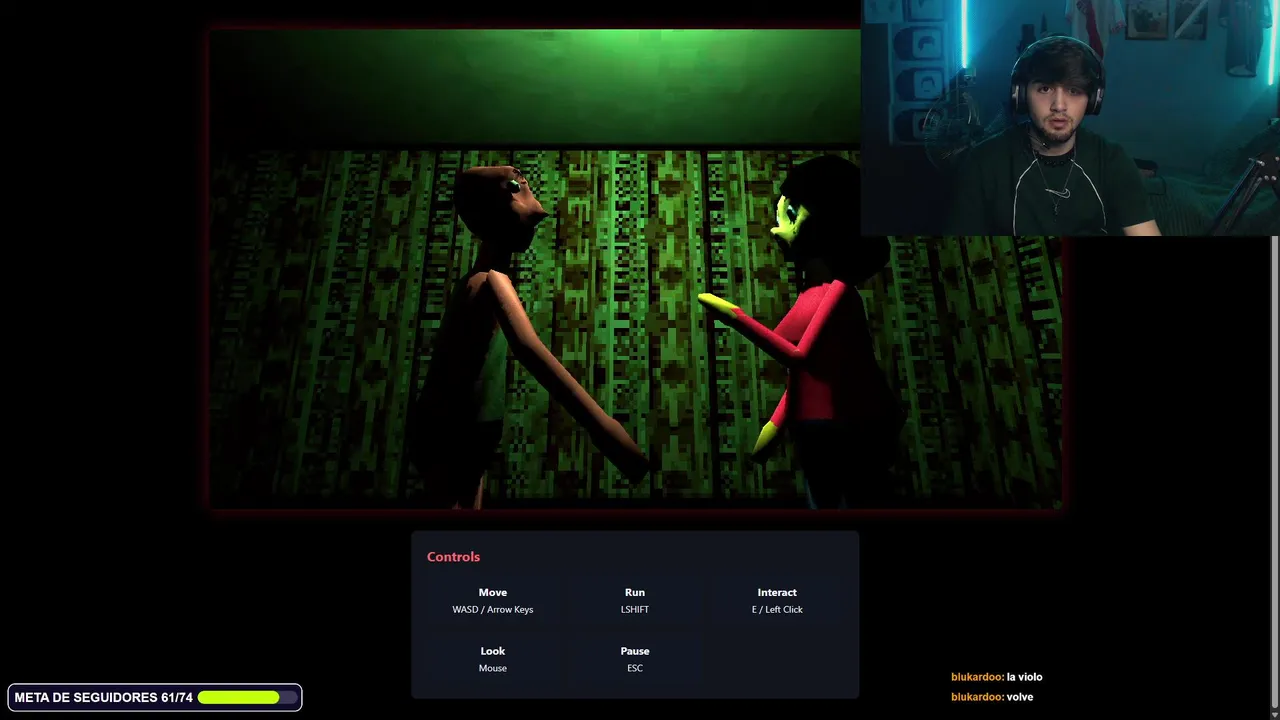Click the 'Look' control label

pyautogui.click(x=493, y=651)
